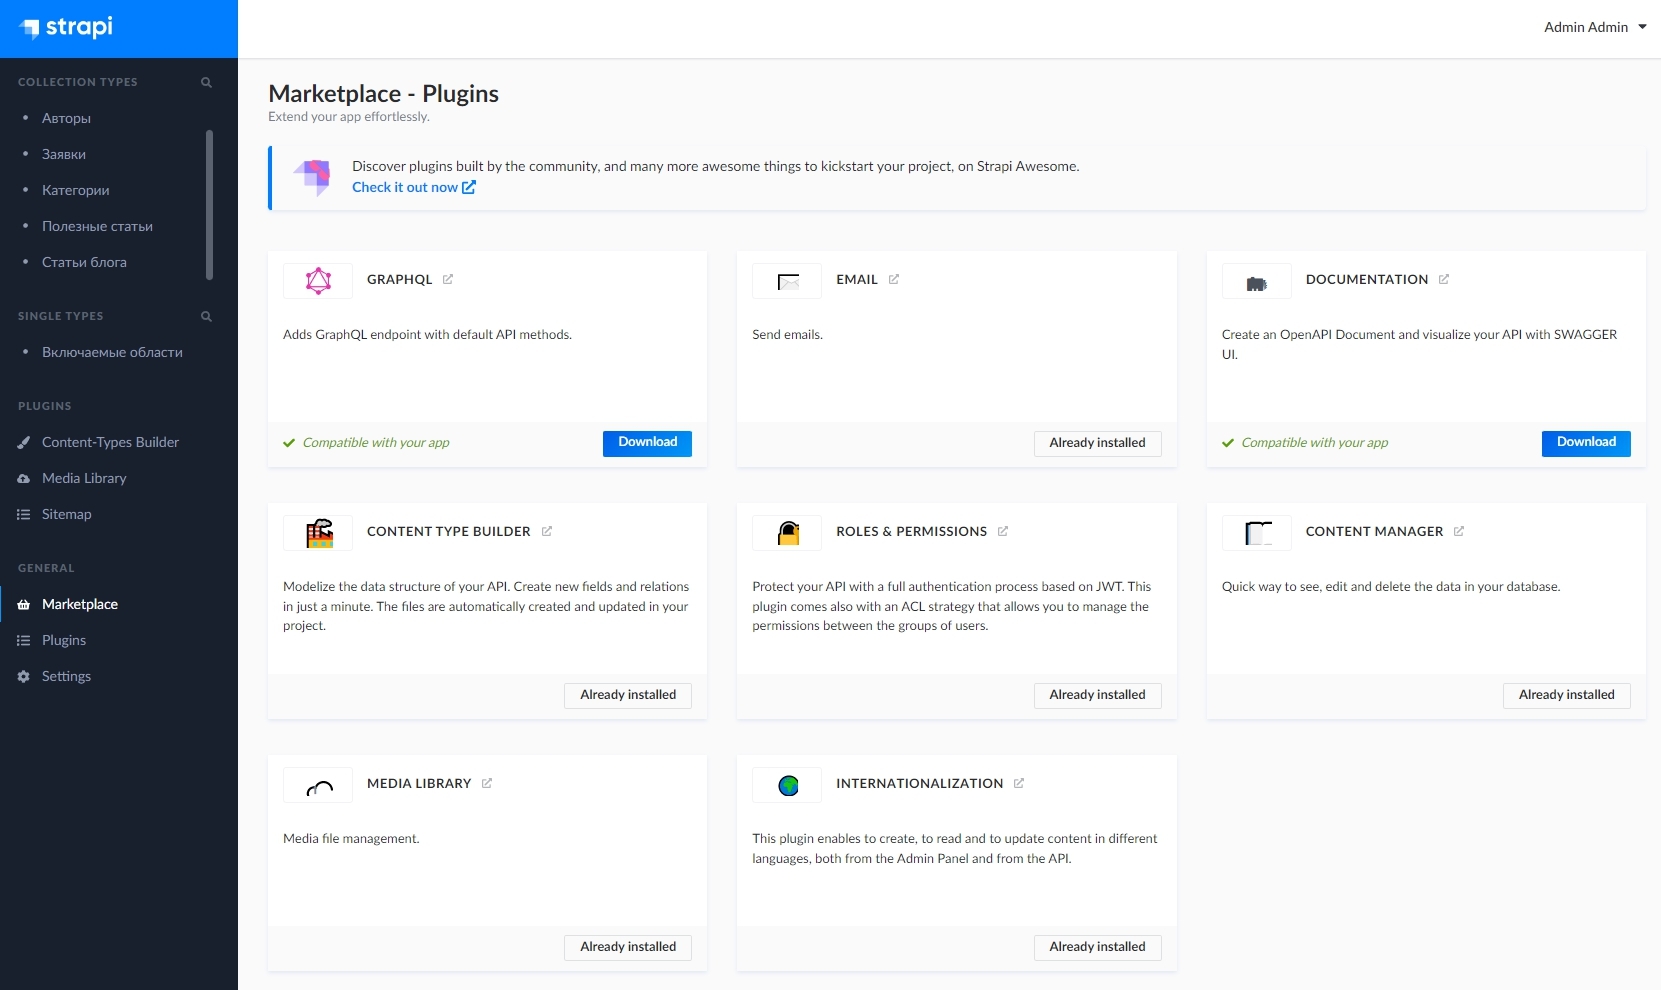Open Content-Types Builder in the sidebar
This screenshot has height=990, width=1661.
click(110, 442)
